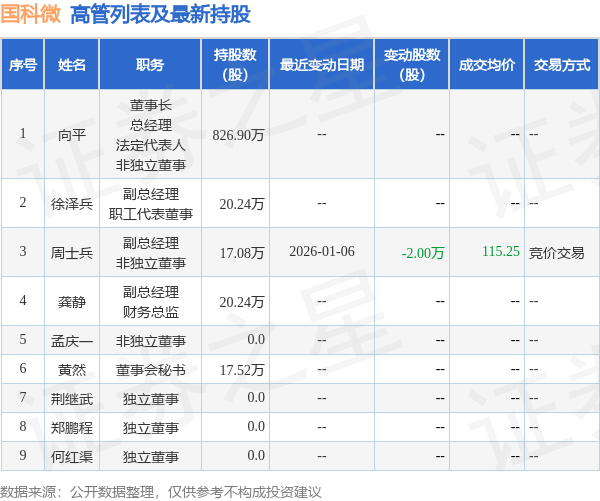Click serial number 6 cell
Image resolution: width=600 pixels, height=501 pixels.
pos(23,369)
